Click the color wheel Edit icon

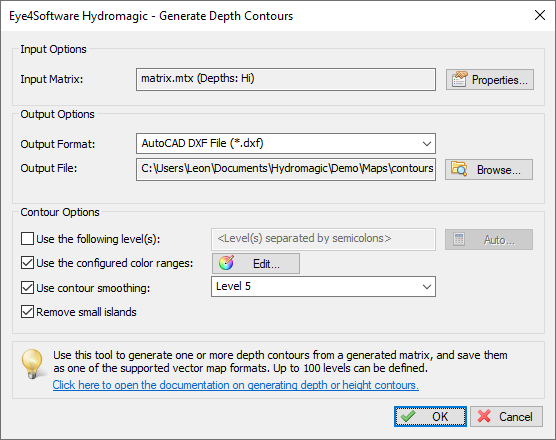tap(226, 263)
